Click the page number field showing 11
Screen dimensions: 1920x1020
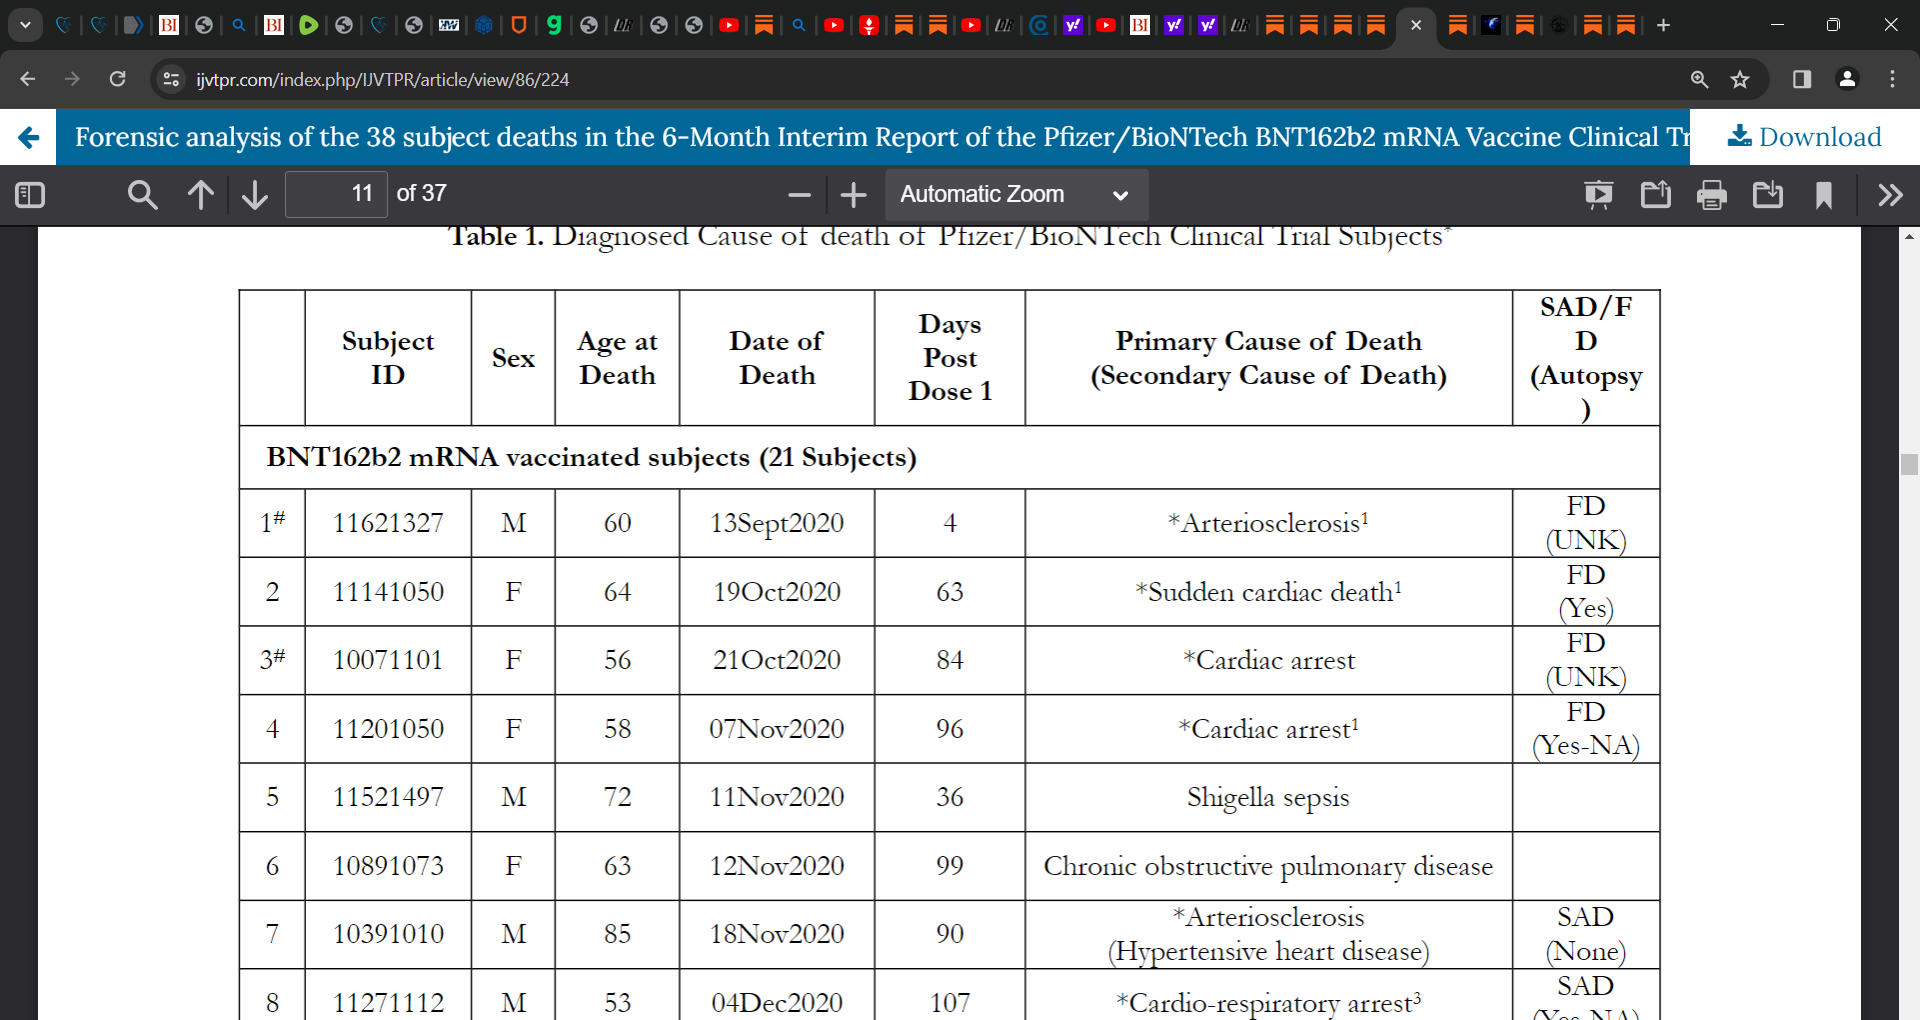pos(336,194)
